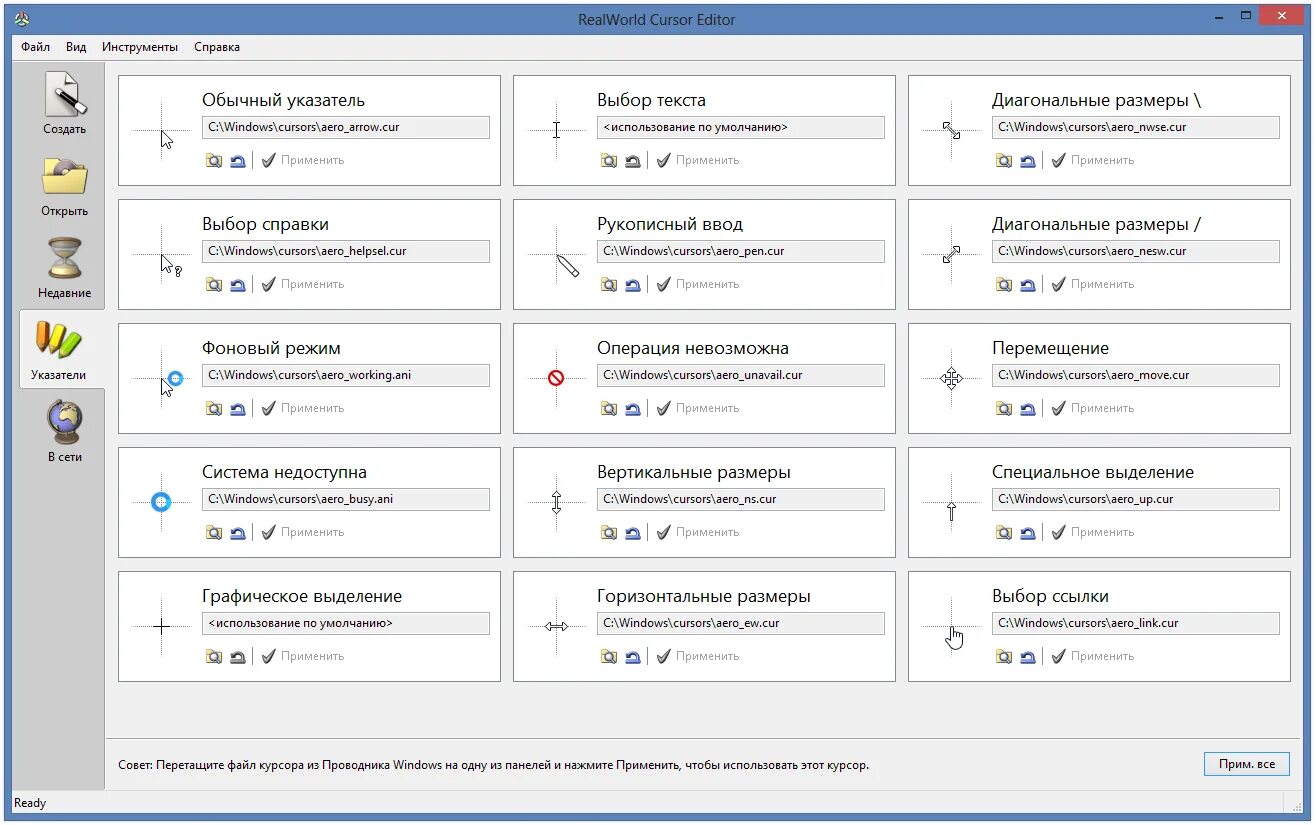The height and width of the screenshot is (825, 1316).
Task: Browse for a file for Графическое выделение
Action: [214, 656]
